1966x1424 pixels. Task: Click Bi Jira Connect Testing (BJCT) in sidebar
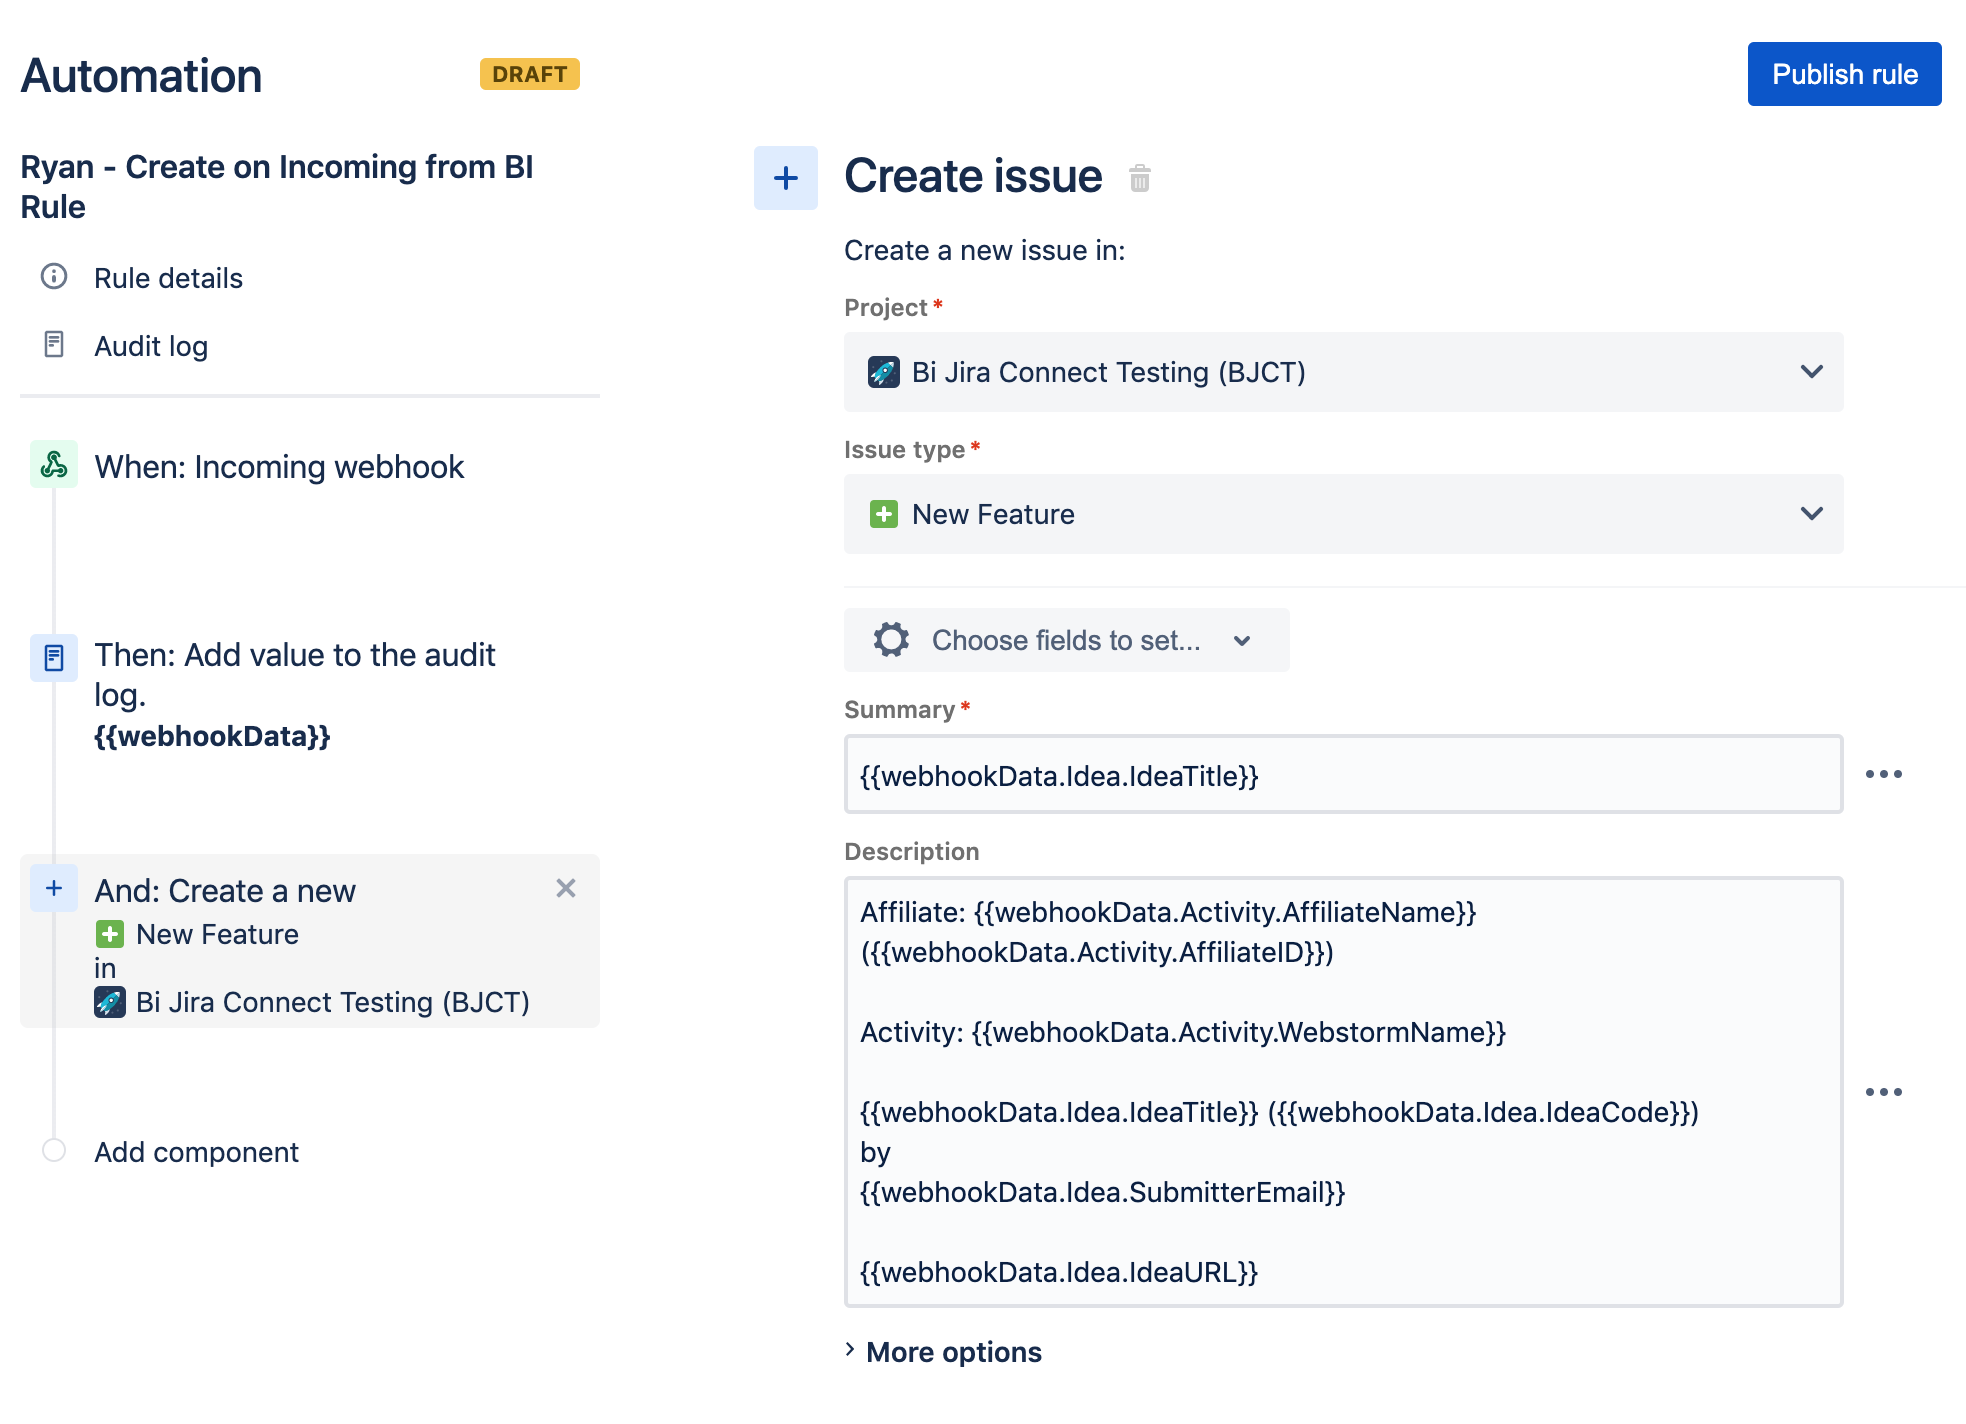tap(333, 1002)
